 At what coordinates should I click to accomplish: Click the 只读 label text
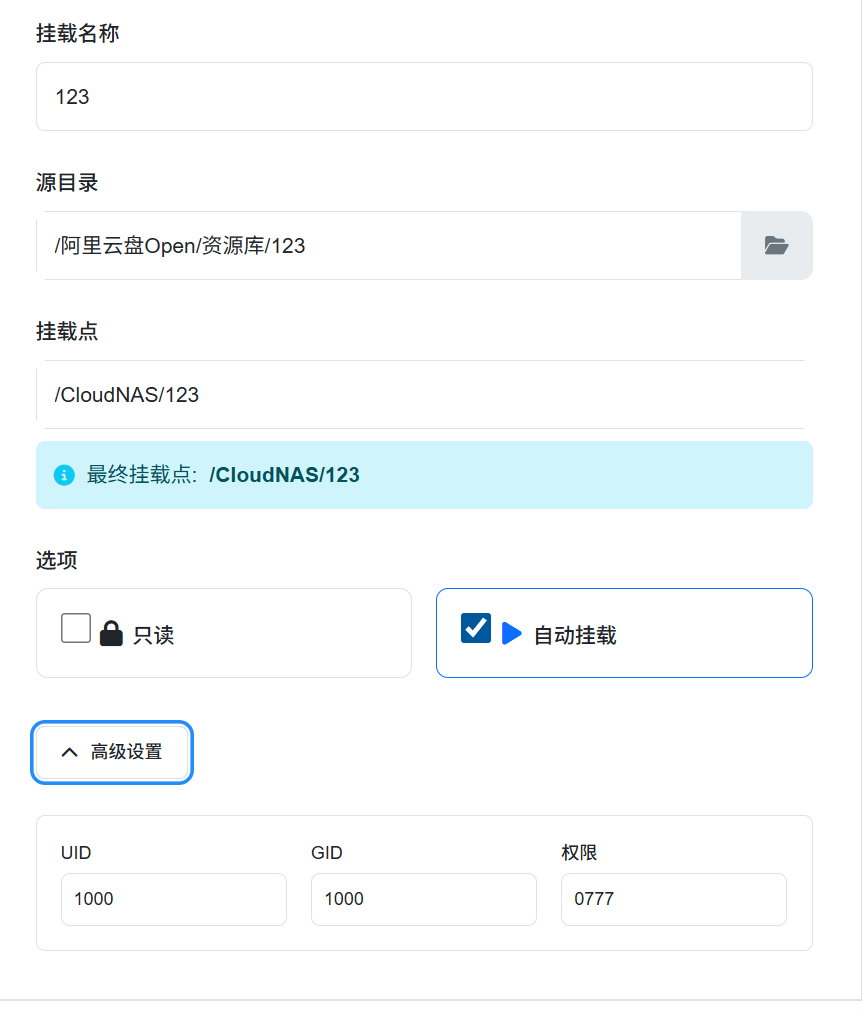[154, 635]
